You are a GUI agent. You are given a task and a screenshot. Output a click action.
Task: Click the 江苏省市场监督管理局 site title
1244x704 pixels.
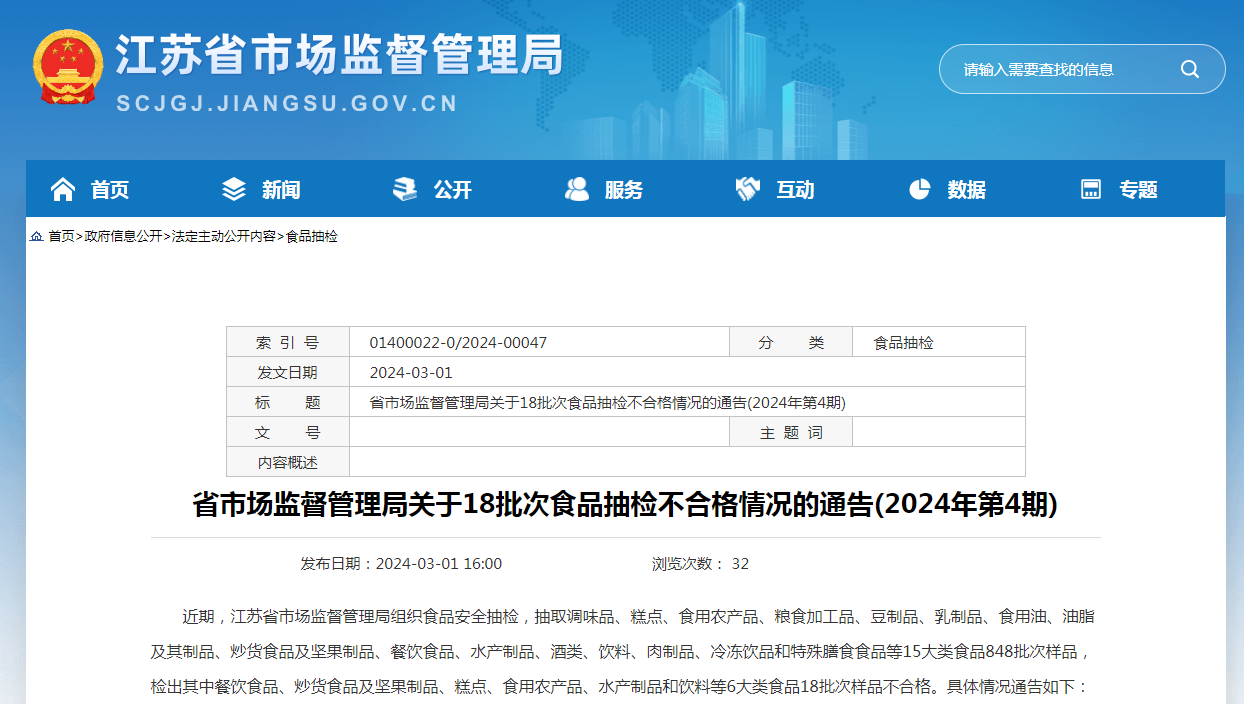[x=338, y=54]
